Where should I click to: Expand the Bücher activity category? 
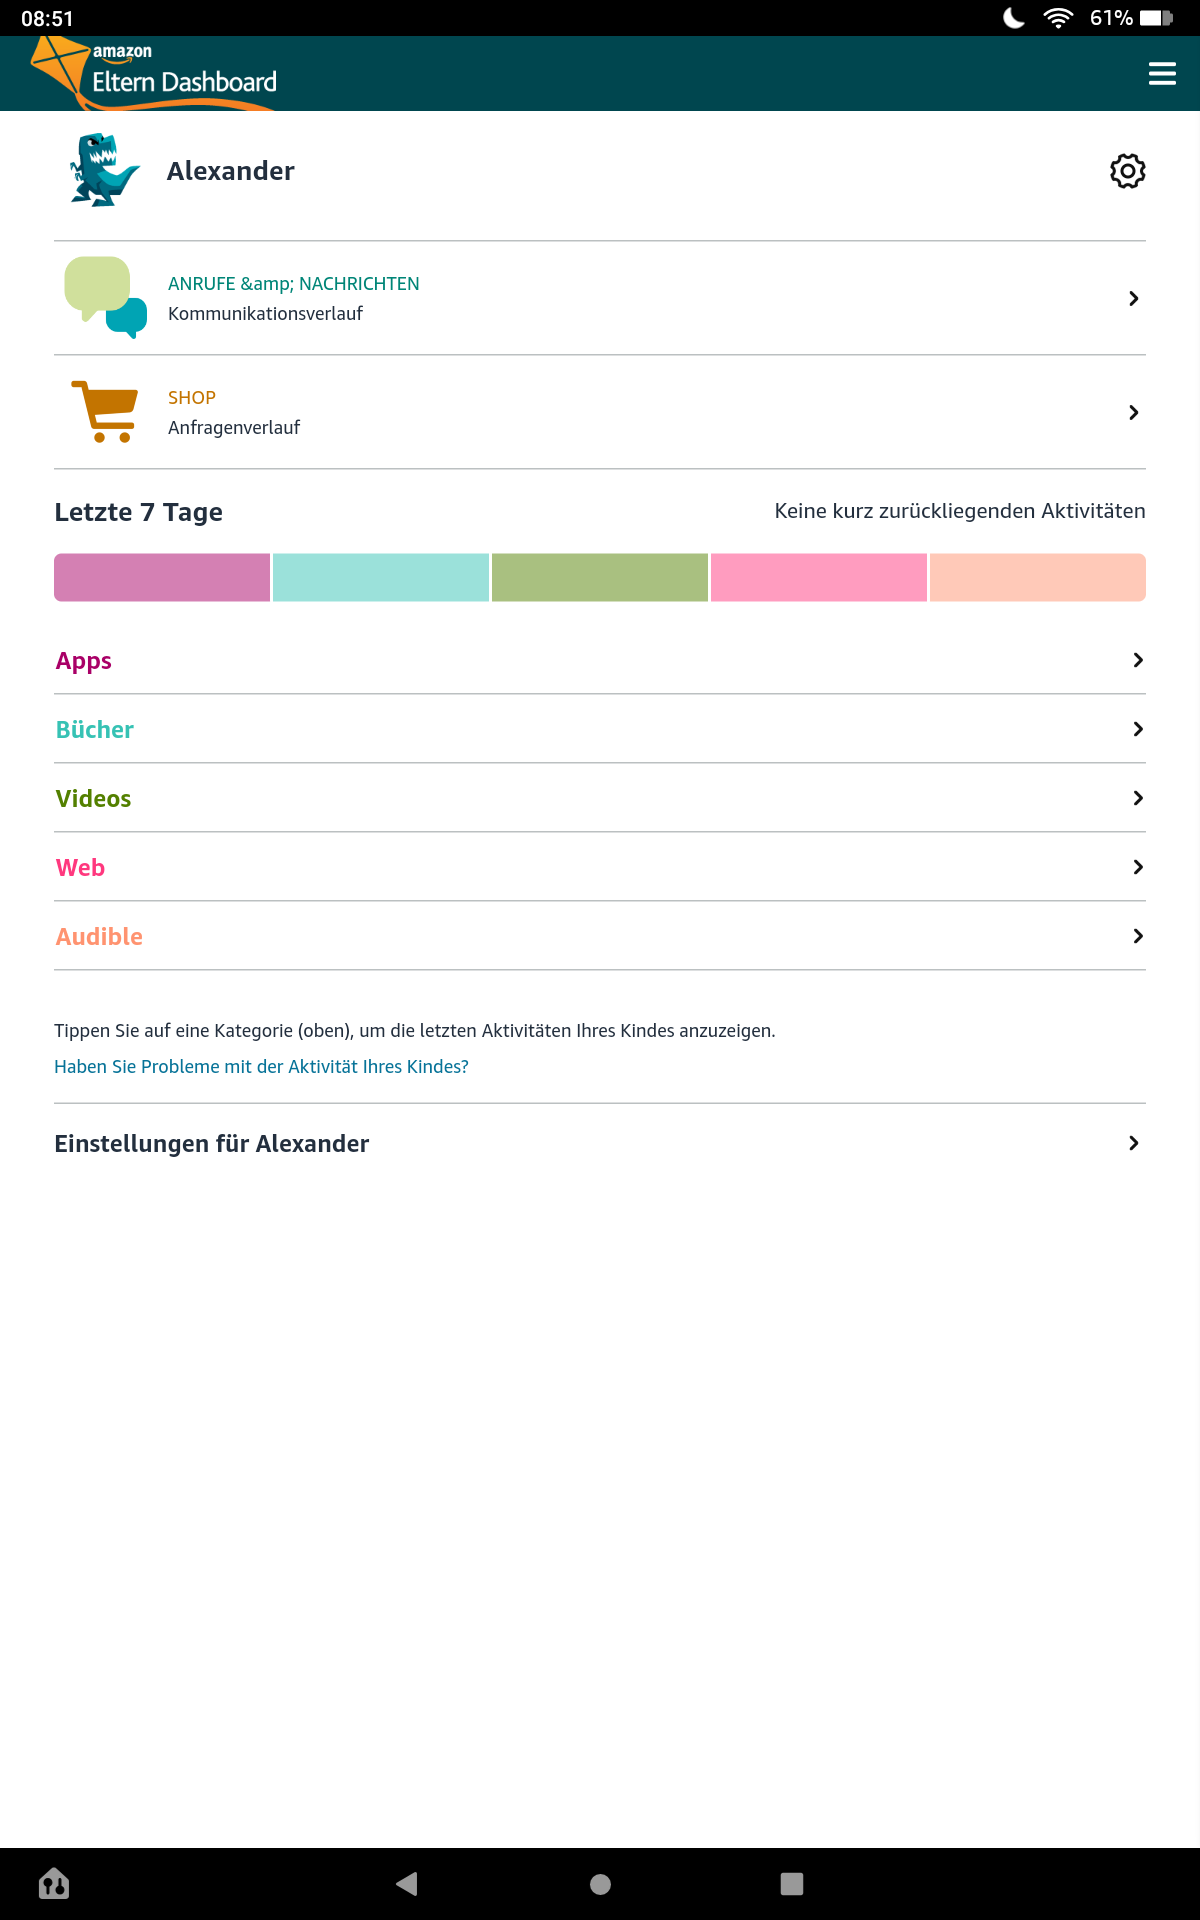[x=600, y=729]
